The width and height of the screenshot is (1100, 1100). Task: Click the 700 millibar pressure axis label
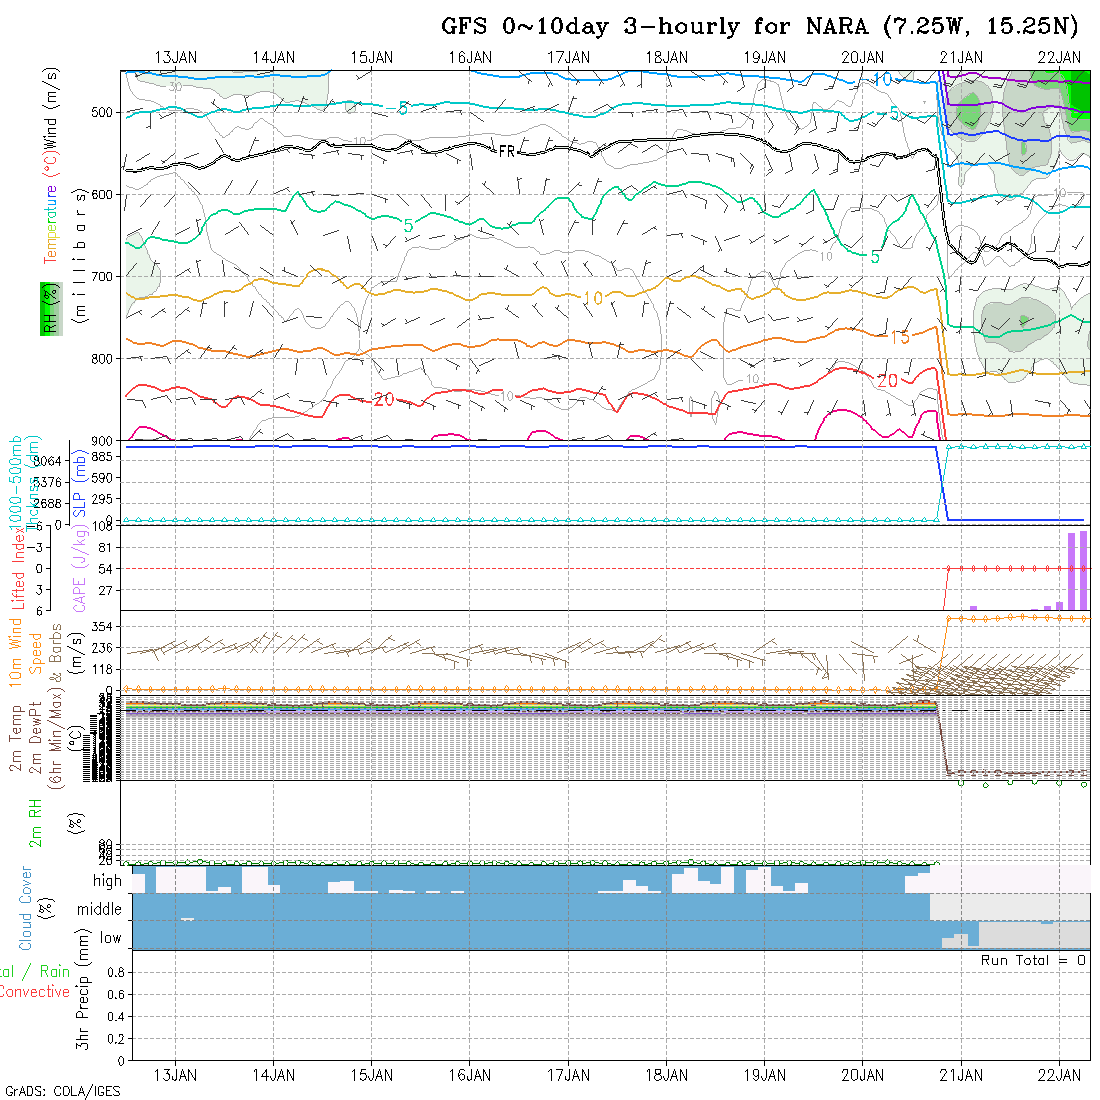tap(102, 276)
